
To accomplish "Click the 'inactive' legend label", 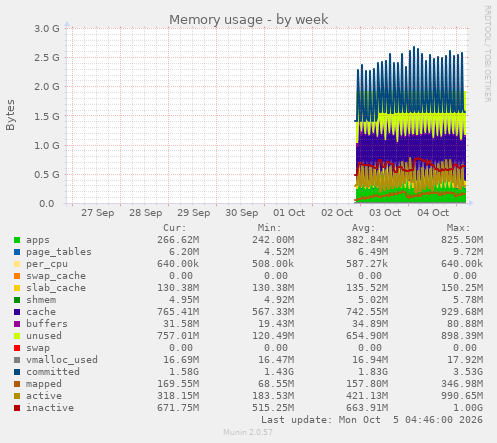I will (x=50, y=408).
